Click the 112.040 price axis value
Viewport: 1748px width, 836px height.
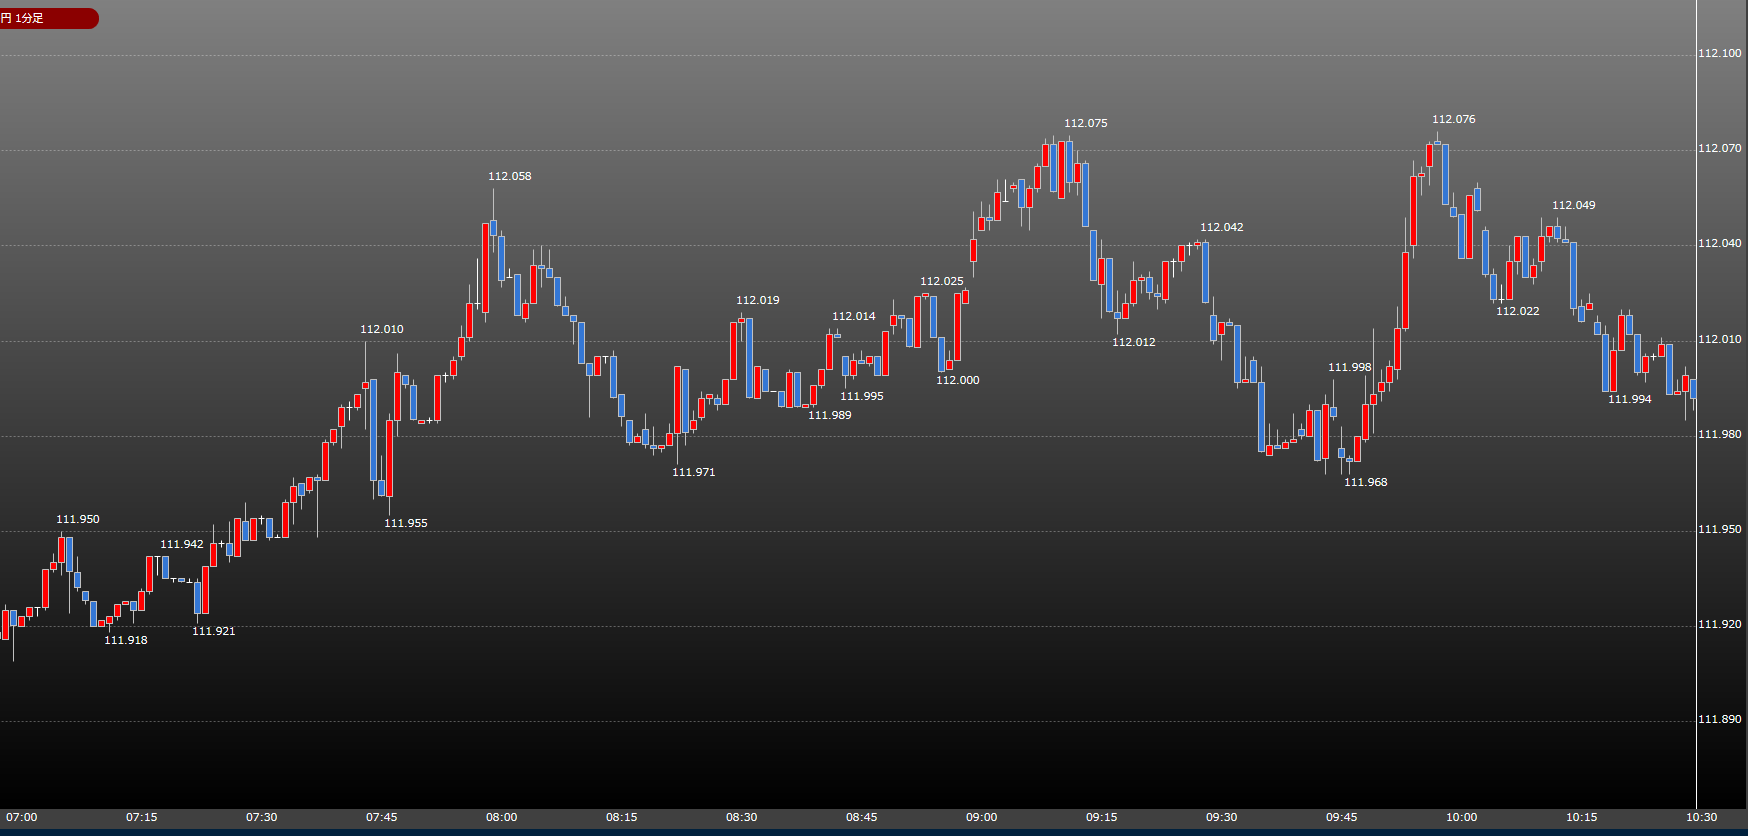[x=1720, y=243]
